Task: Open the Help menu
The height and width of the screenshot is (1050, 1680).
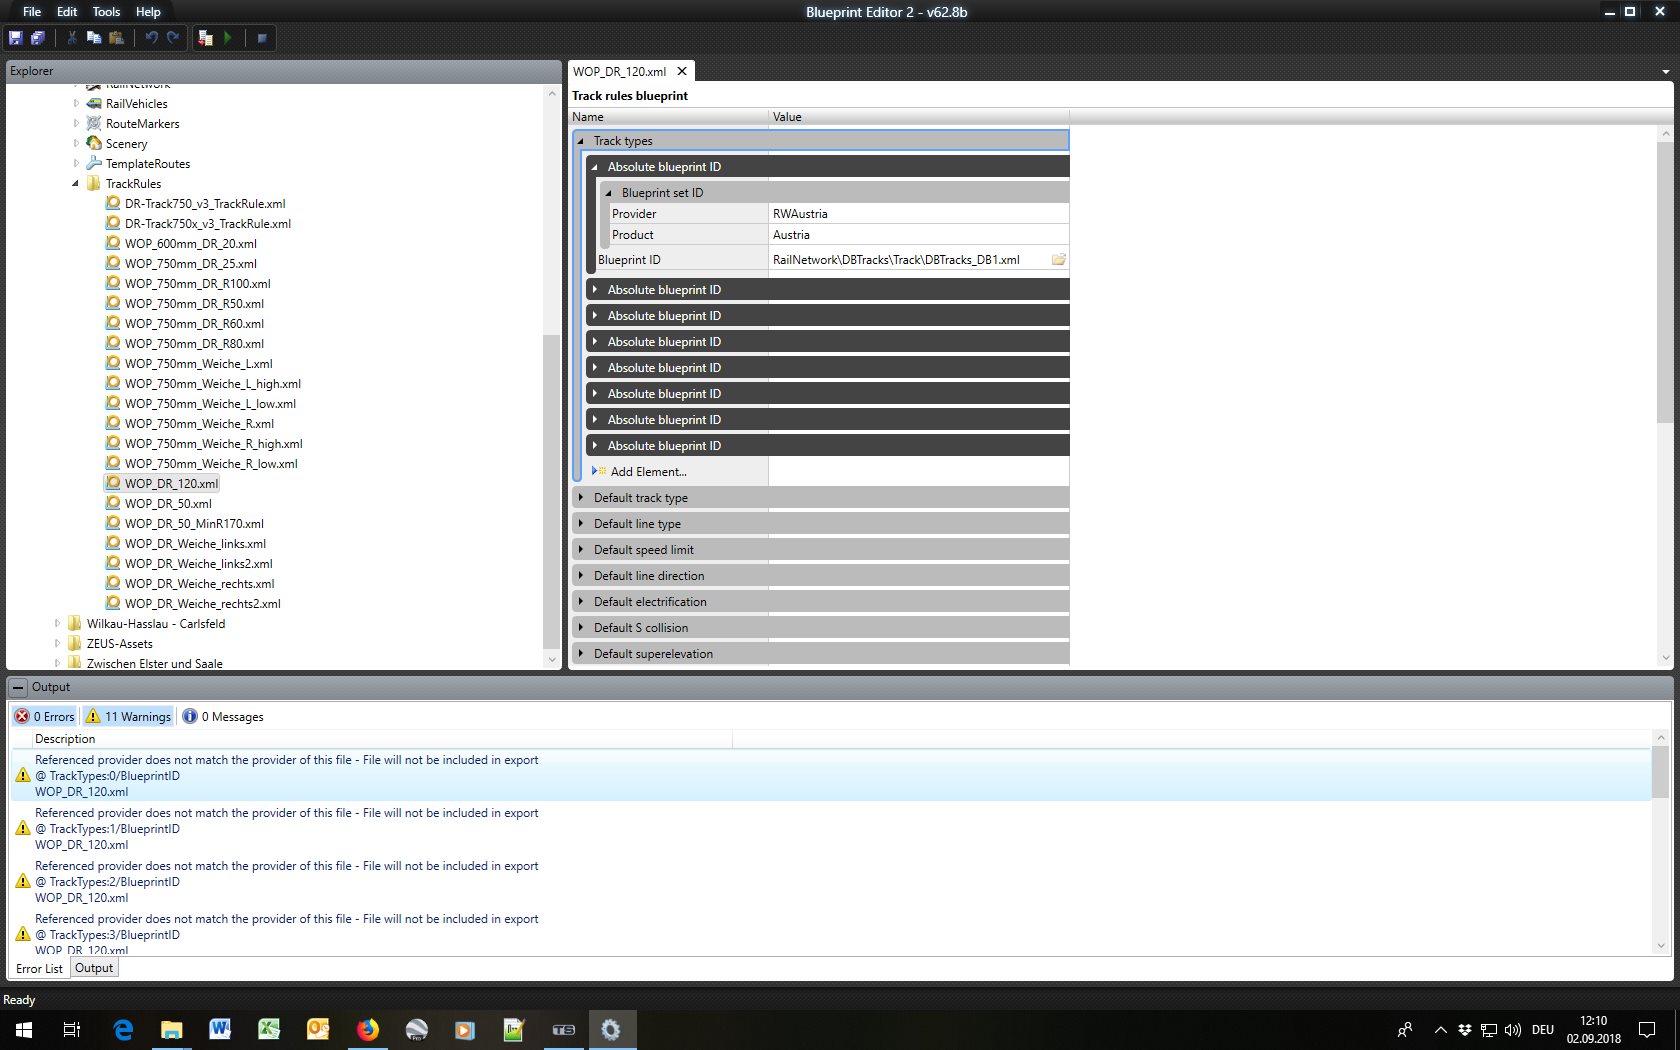Action: pyautogui.click(x=148, y=12)
